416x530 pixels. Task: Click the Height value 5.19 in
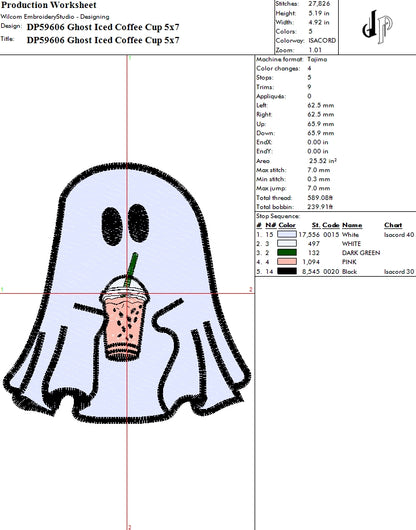click(x=319, y=13)
